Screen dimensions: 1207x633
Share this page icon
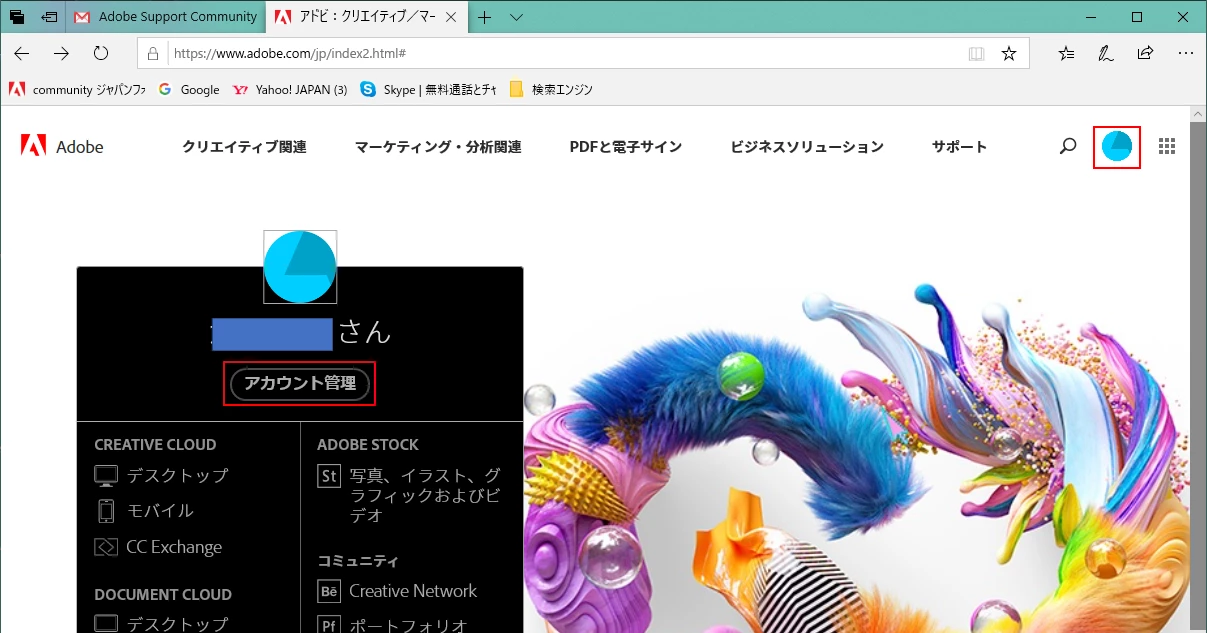1146,53
